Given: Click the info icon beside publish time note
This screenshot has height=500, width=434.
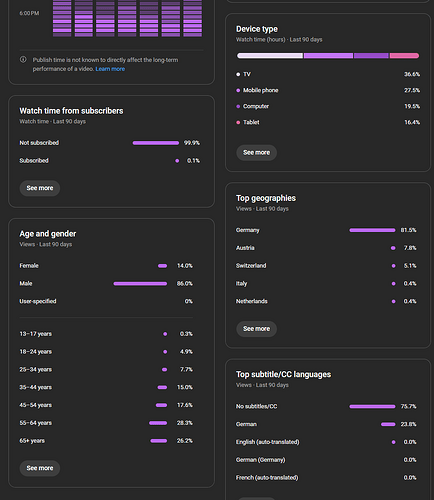Looking at the screenshot, I should (x=23, y=60).
